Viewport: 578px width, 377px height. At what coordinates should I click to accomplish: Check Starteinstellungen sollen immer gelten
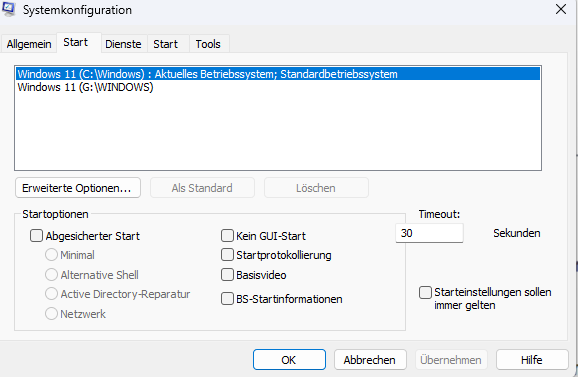pyautogui.click(x=425, y=293)
